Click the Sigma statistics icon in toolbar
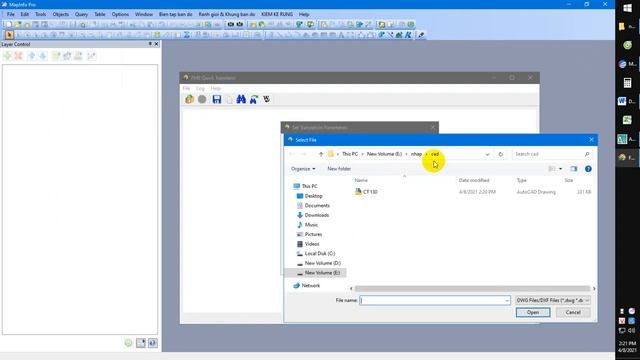 click(187, 35)
